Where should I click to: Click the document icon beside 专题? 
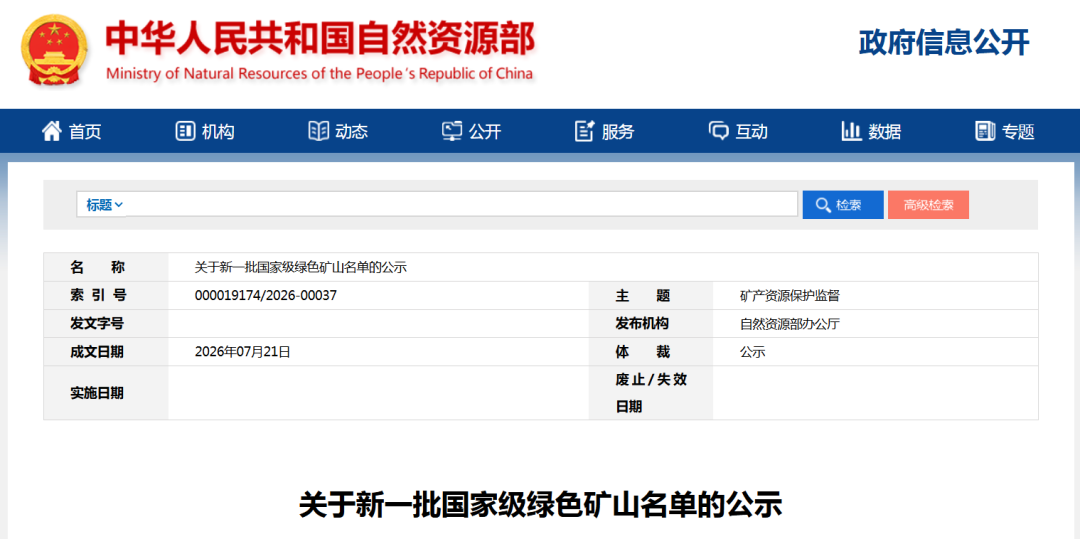pyautogui.click(x=985, y=131)
